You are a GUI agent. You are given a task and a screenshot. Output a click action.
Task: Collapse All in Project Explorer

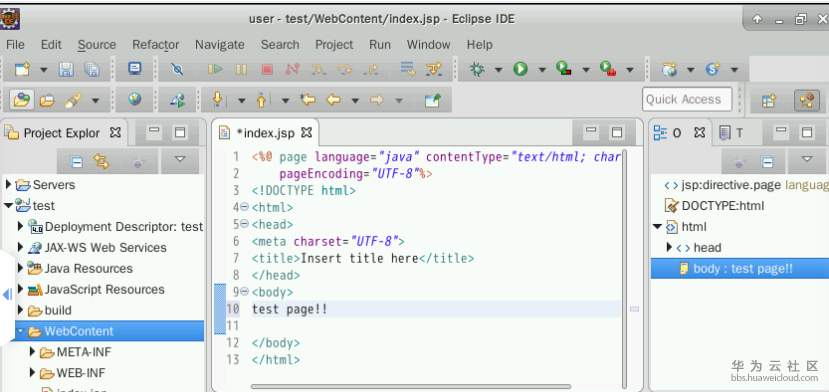tap(77, 162)
